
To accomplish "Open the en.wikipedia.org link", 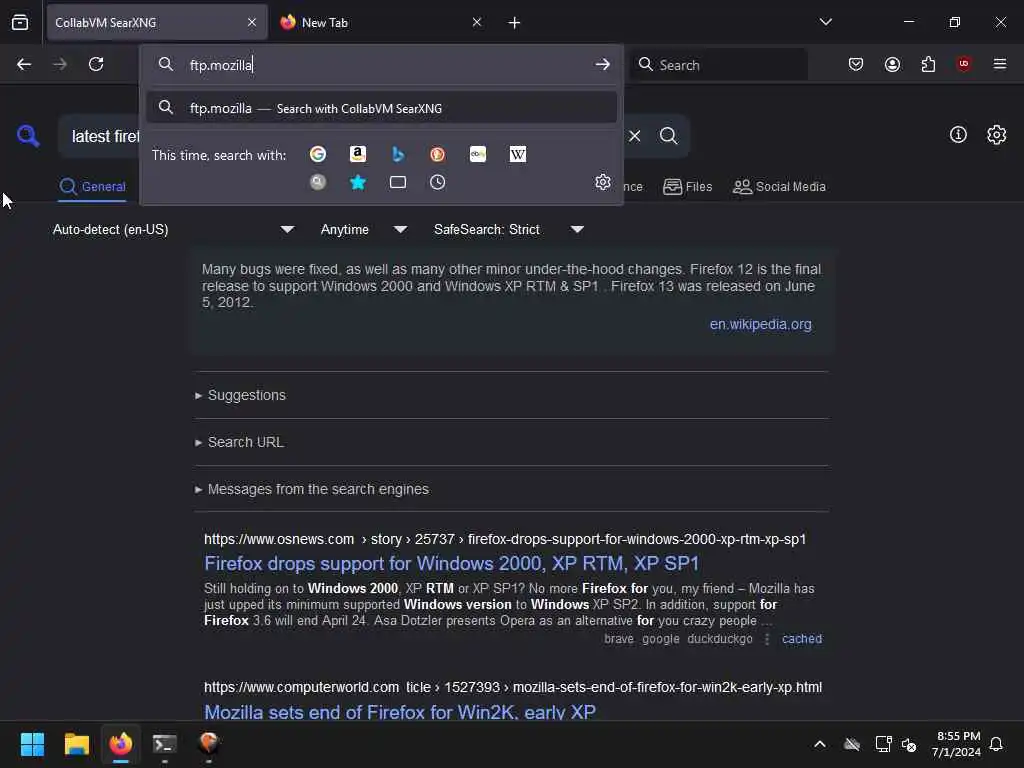I will point(760,325).
